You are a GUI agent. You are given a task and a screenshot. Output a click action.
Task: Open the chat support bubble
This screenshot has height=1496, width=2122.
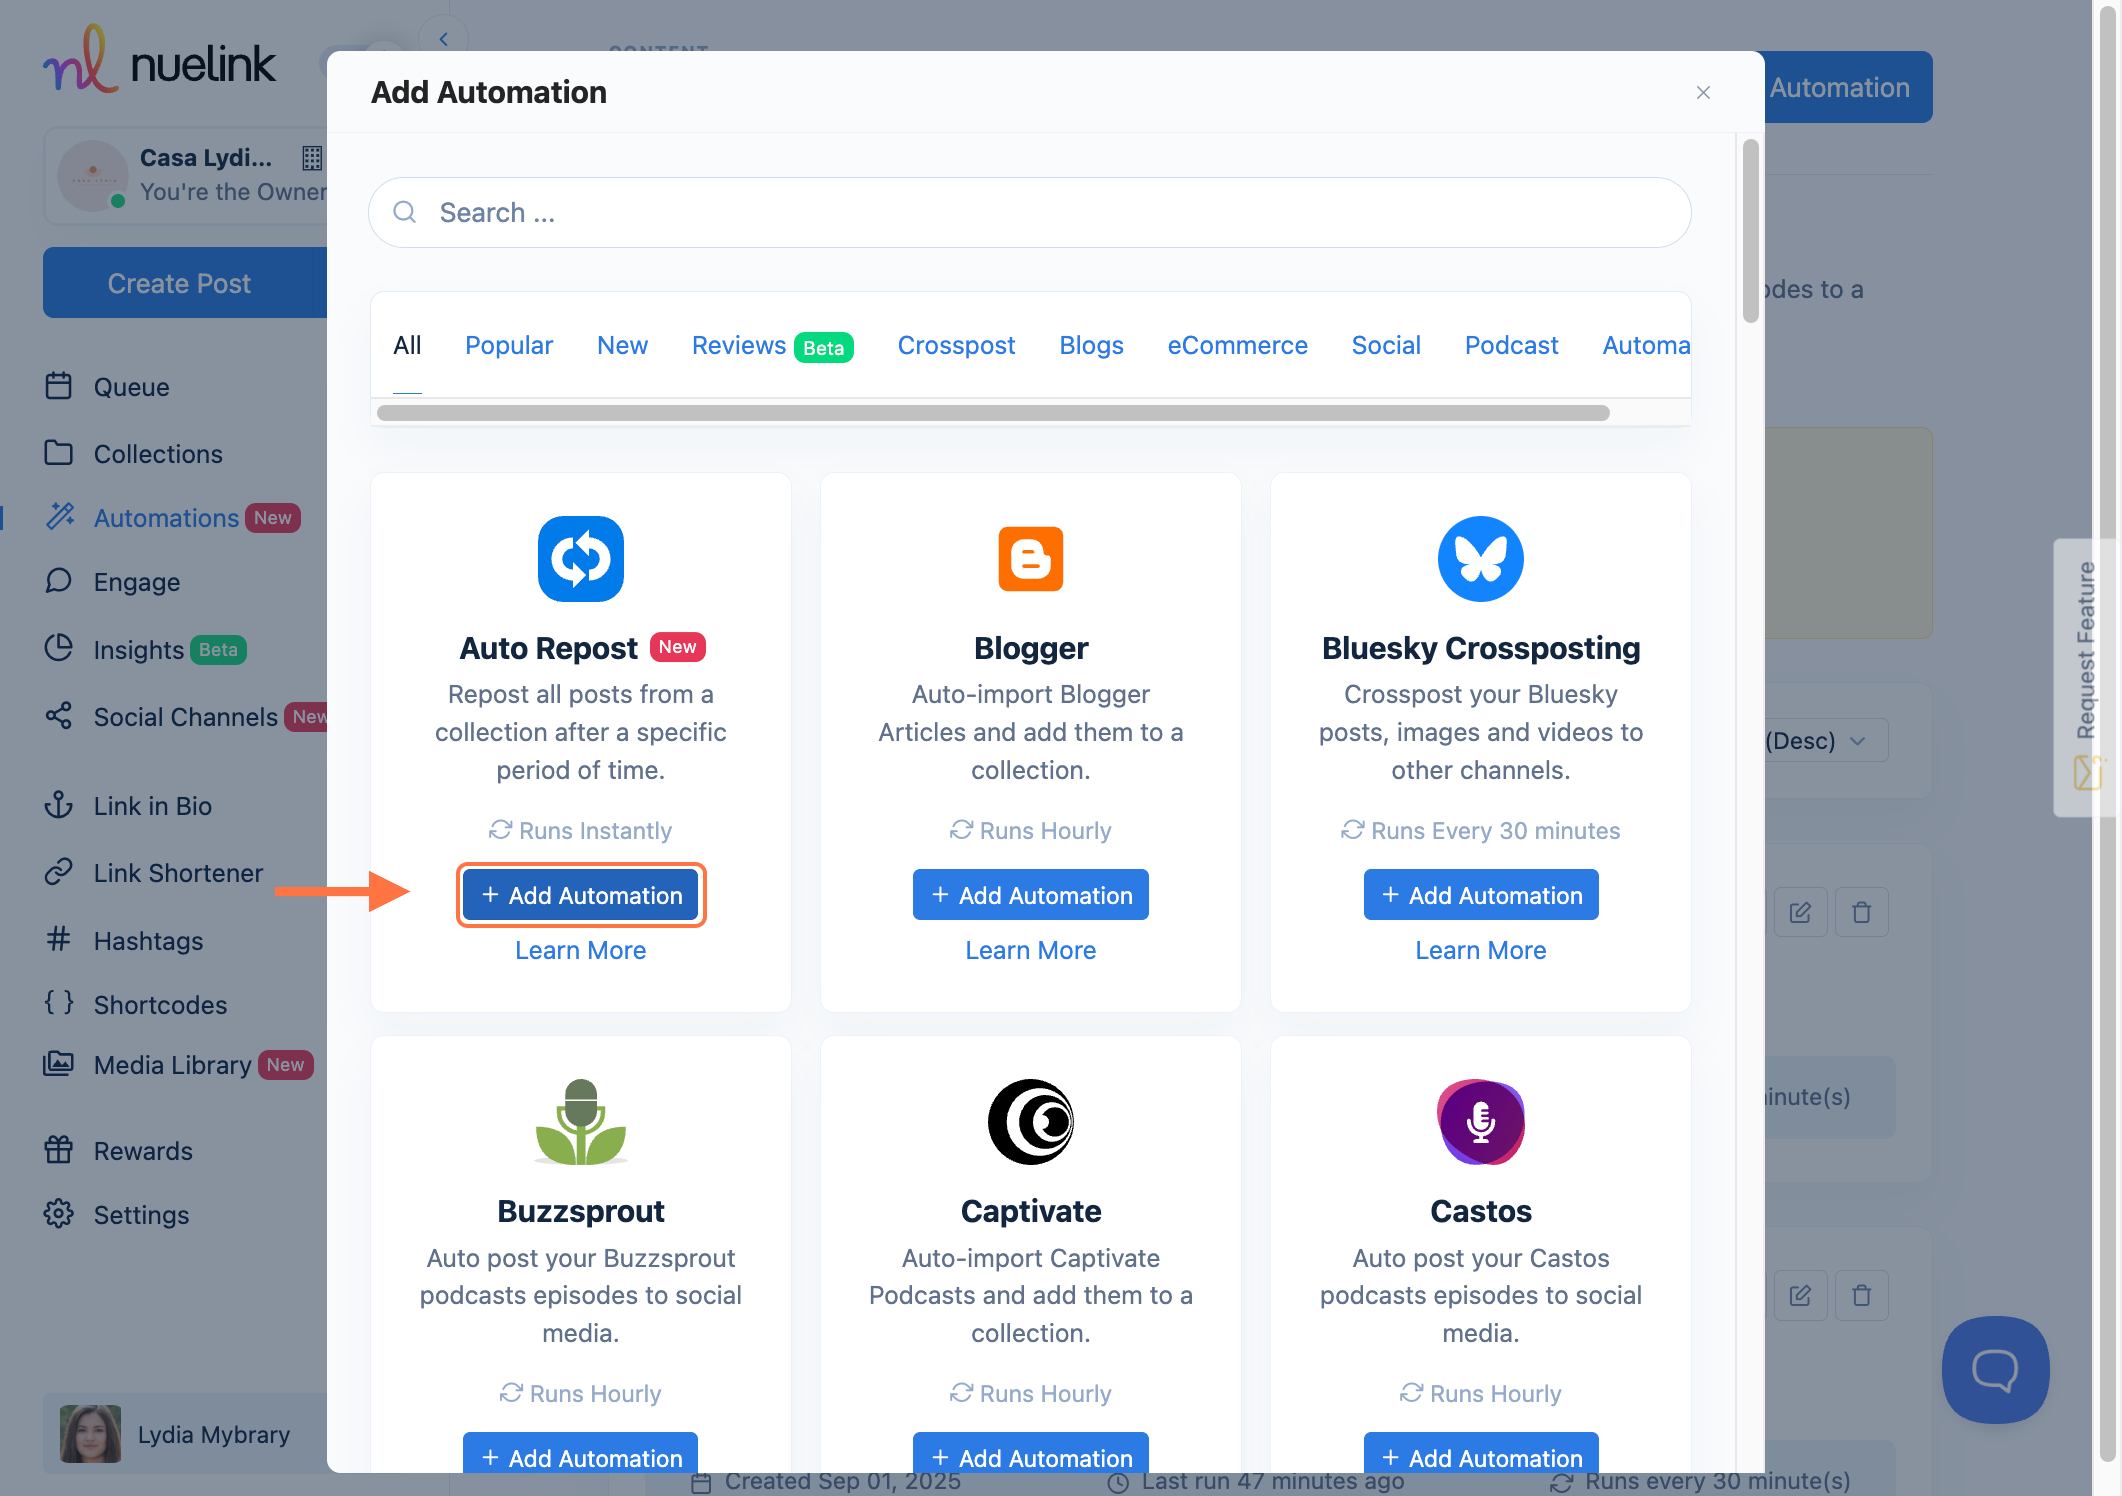1995,1369
